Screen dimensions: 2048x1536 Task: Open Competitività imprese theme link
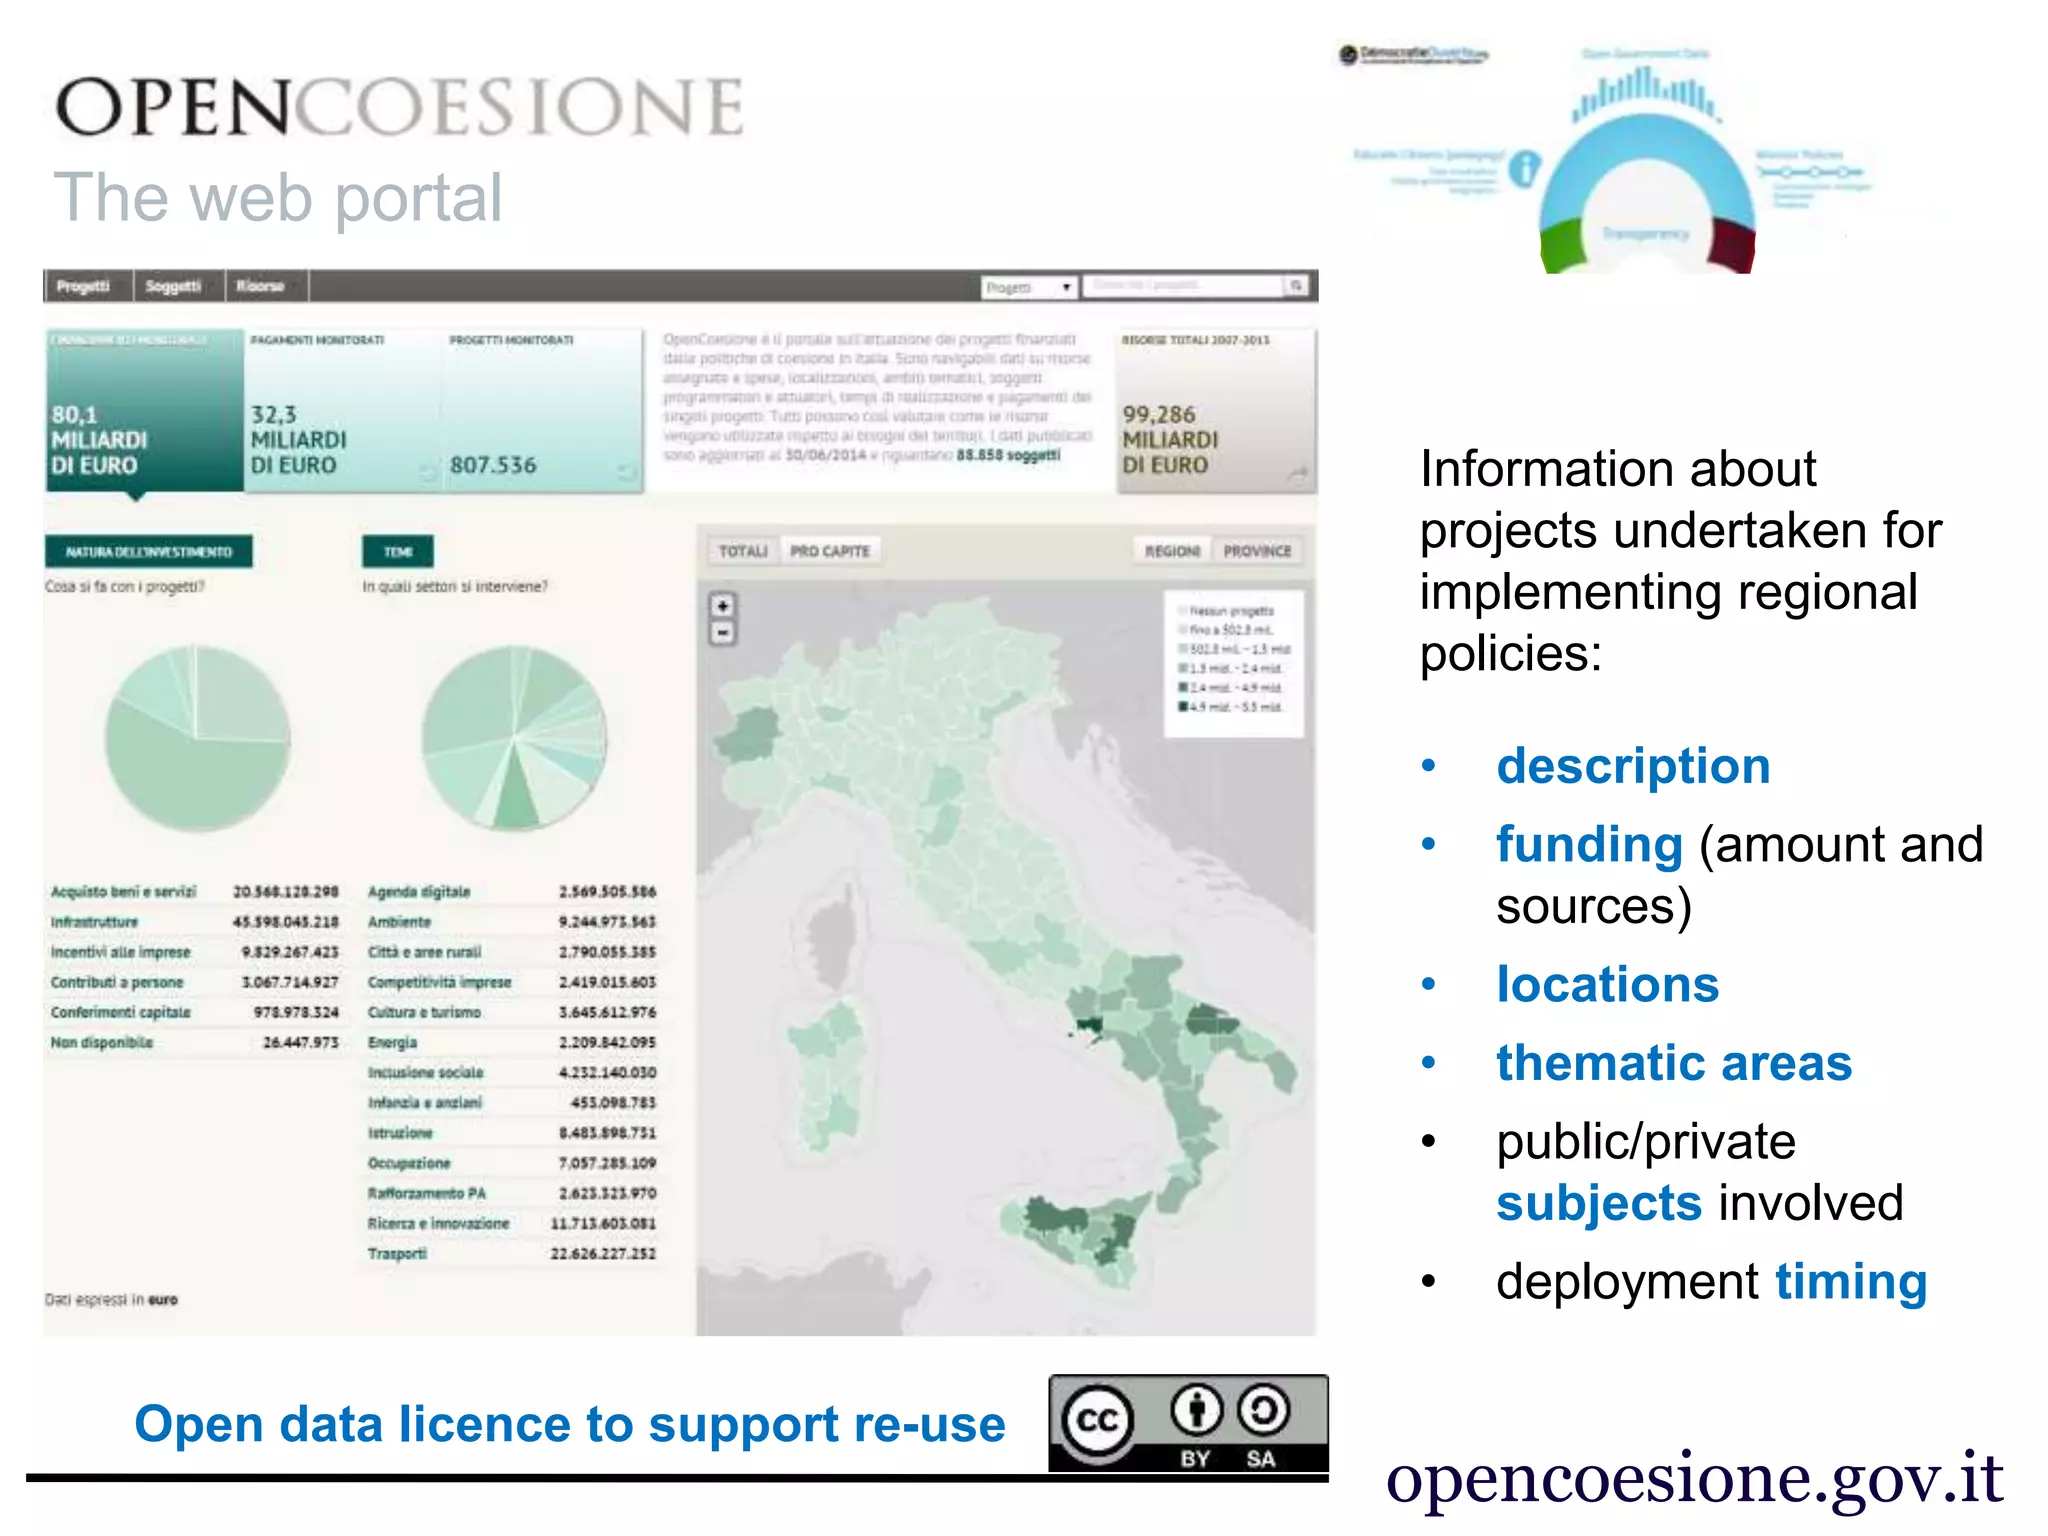tap(440, 982)
